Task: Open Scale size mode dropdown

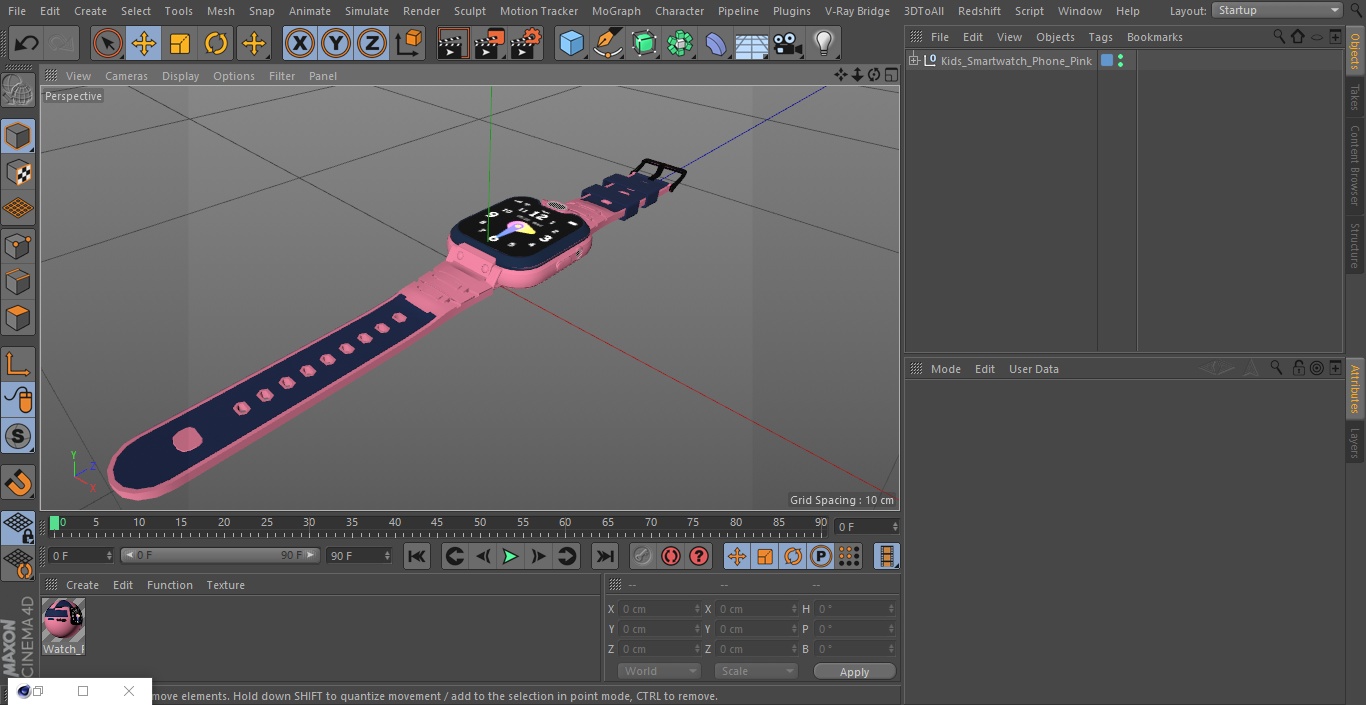Action: tap(756, 671)
